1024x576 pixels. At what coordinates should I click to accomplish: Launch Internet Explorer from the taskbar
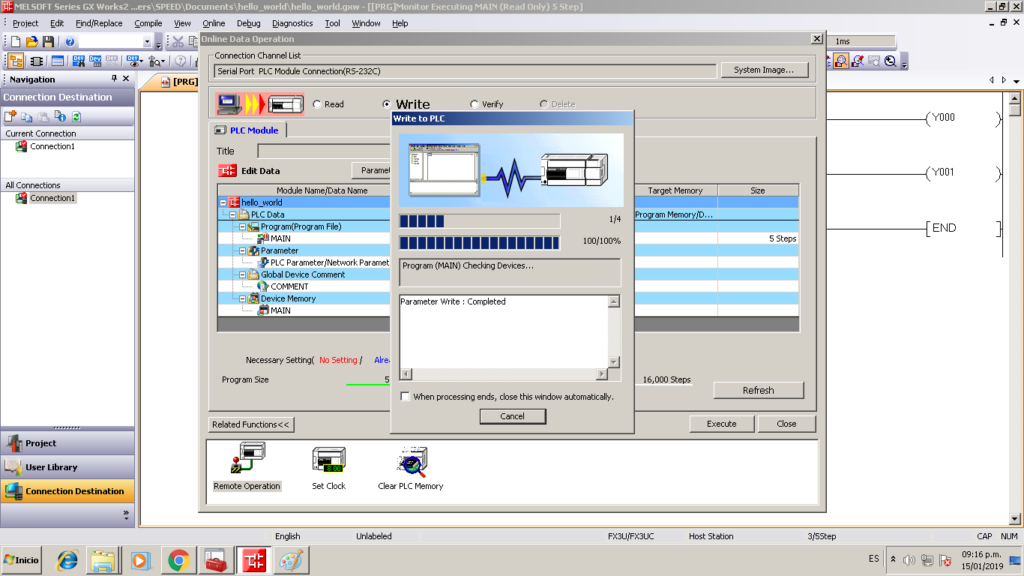(67, 560)
